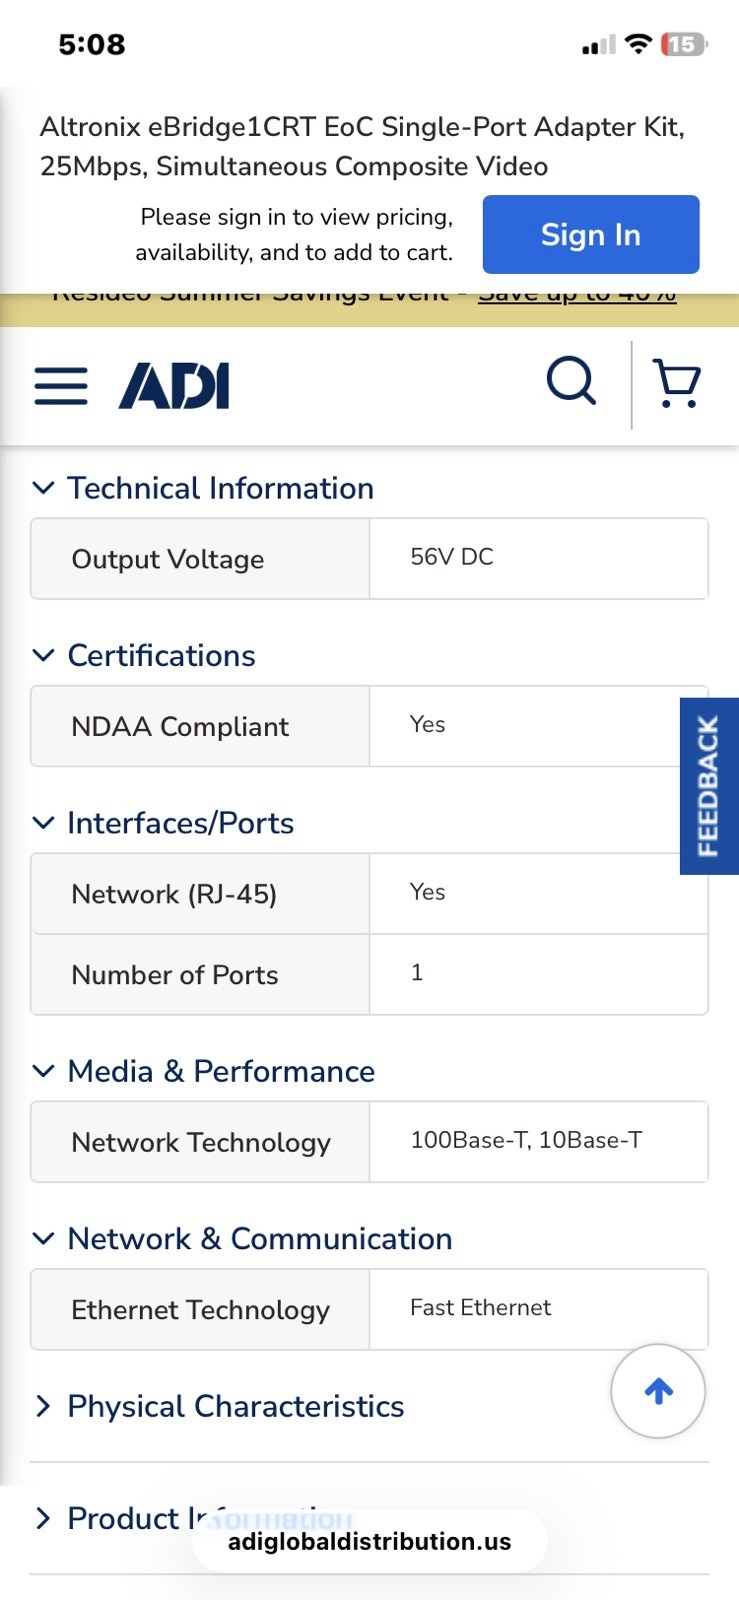Select the NDAA Compliant label cell
Image resolution: width=739 pixels, height=1600 pixels.
(200, 726)
